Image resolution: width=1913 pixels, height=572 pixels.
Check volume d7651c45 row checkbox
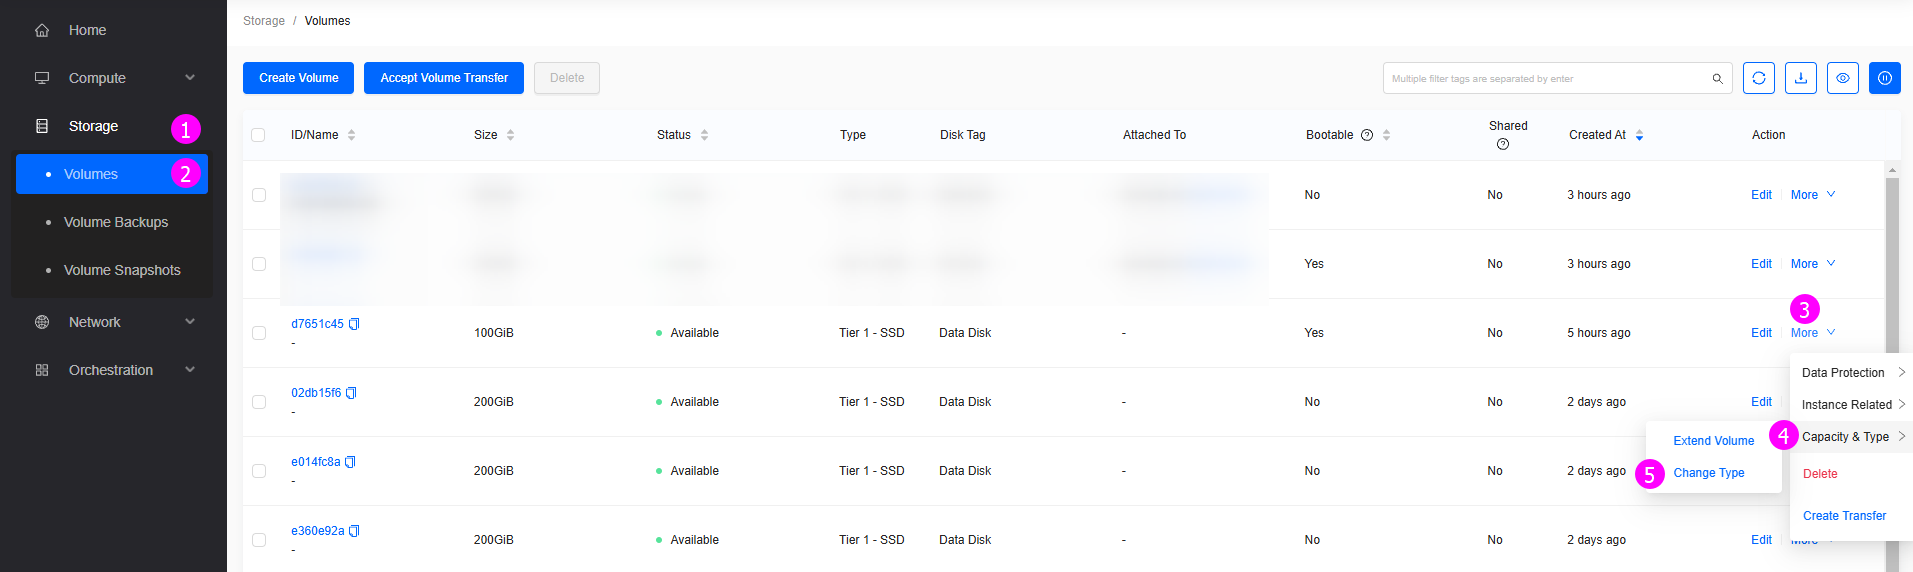(259, 333)
